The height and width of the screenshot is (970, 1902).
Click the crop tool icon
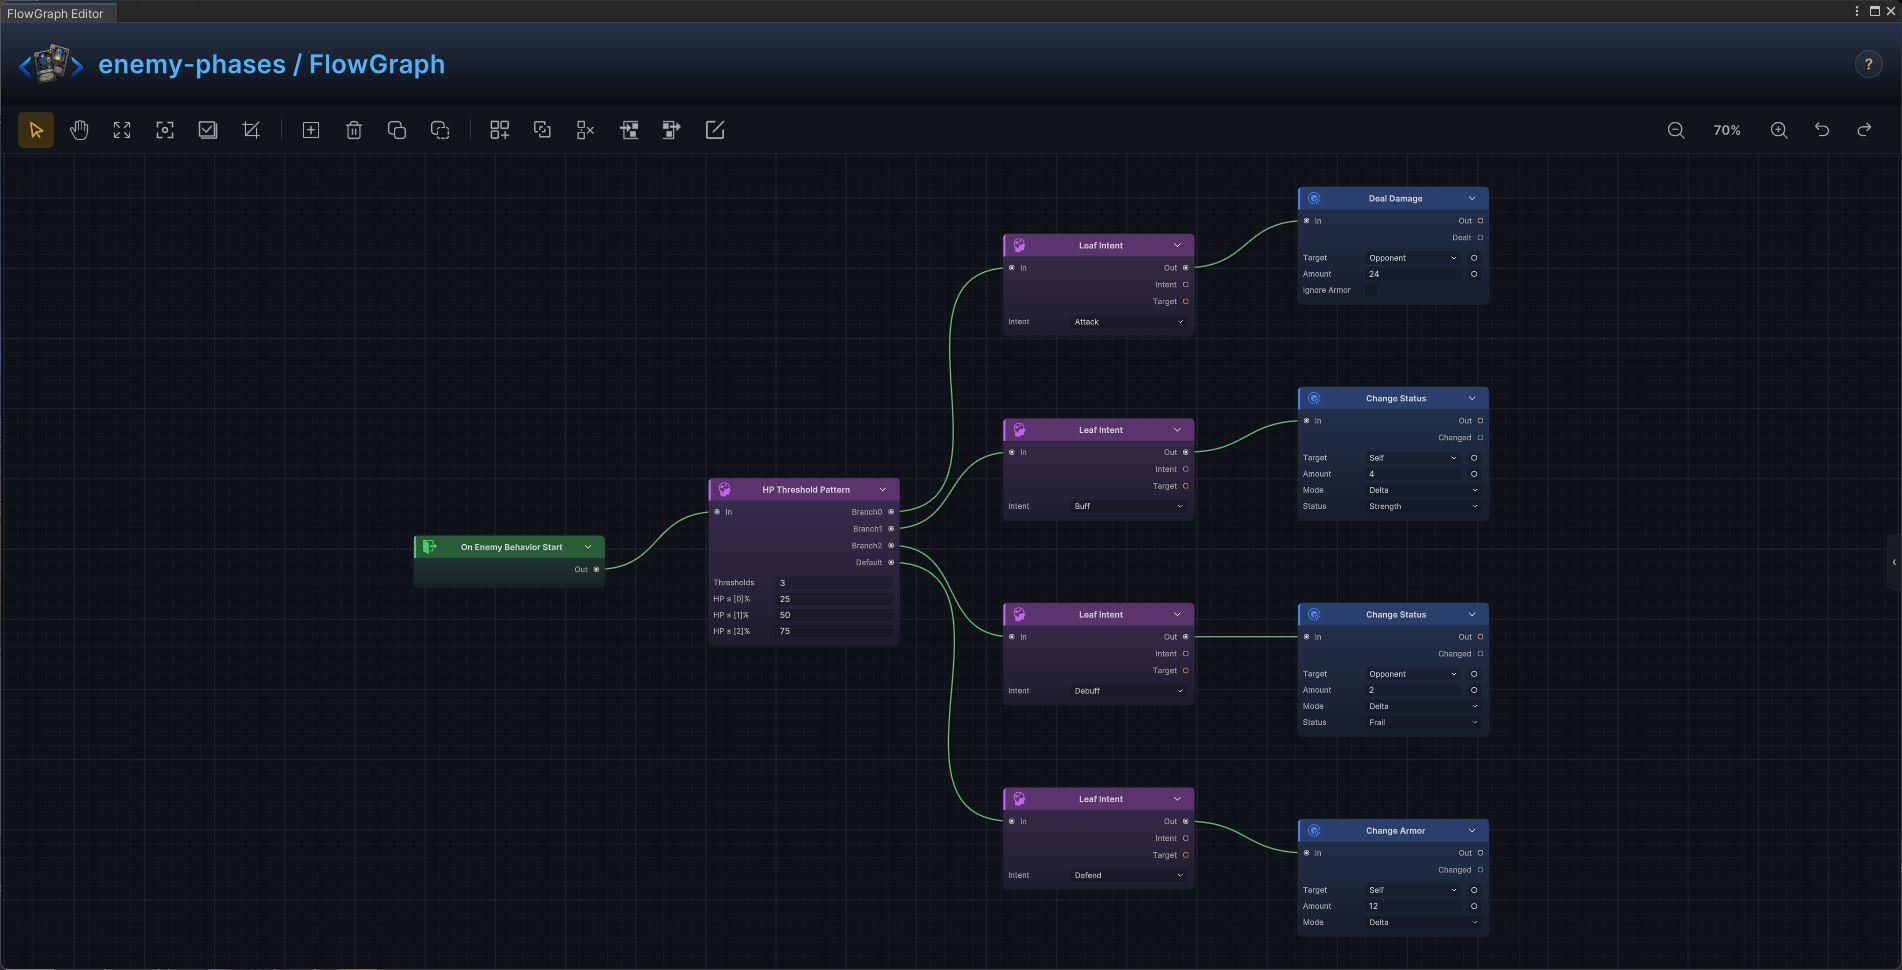(251, 130)
